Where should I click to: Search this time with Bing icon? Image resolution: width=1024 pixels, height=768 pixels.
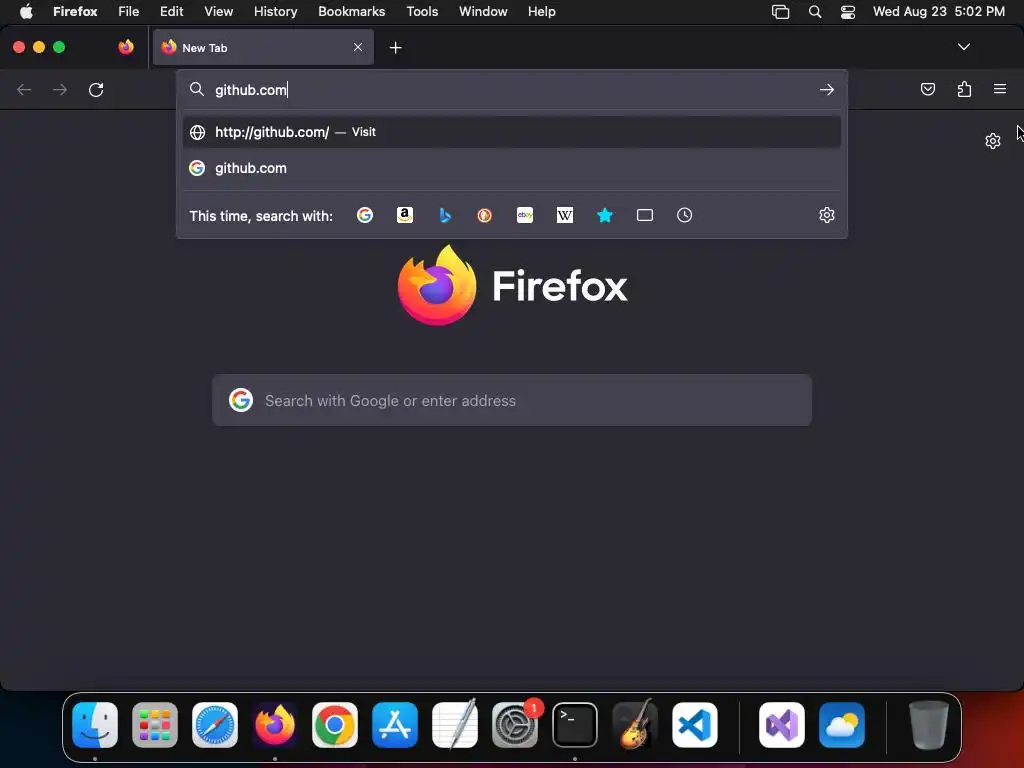pos(445,215)
